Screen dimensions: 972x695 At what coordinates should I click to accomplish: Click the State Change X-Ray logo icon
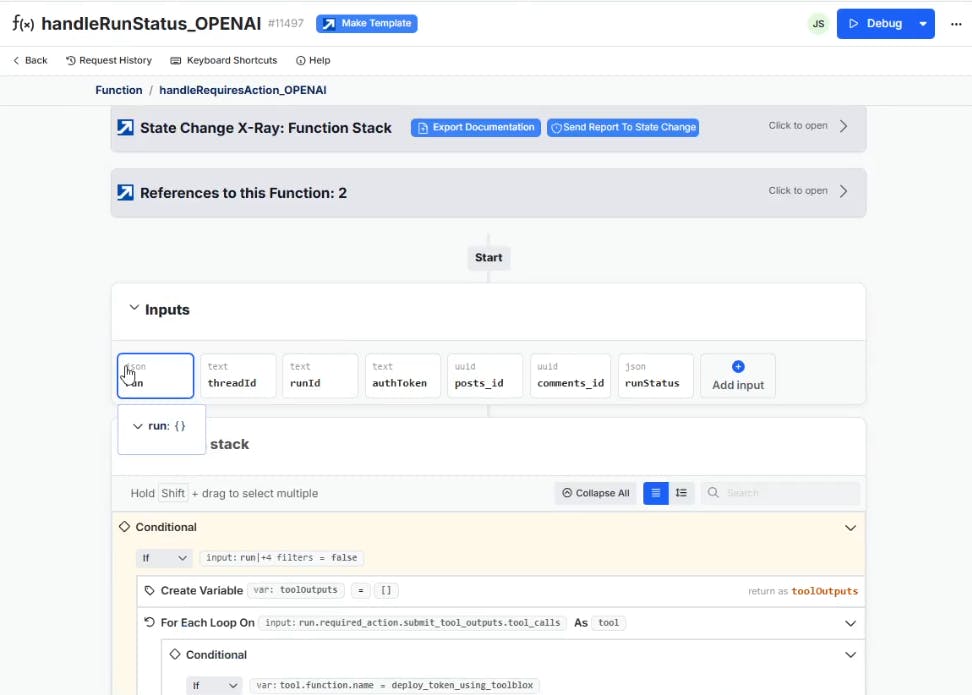click(x=125, y=128)
